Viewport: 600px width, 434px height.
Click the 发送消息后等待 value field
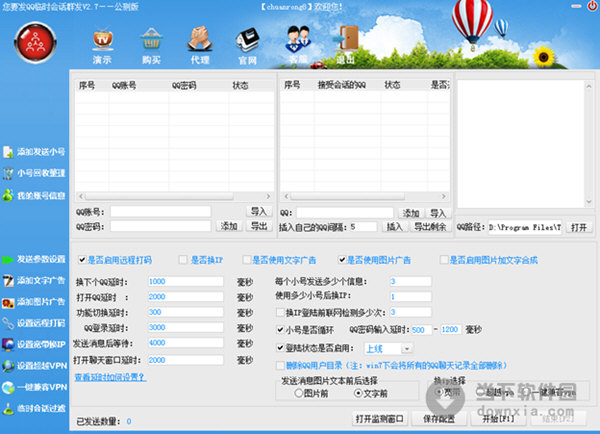point(186,343)
